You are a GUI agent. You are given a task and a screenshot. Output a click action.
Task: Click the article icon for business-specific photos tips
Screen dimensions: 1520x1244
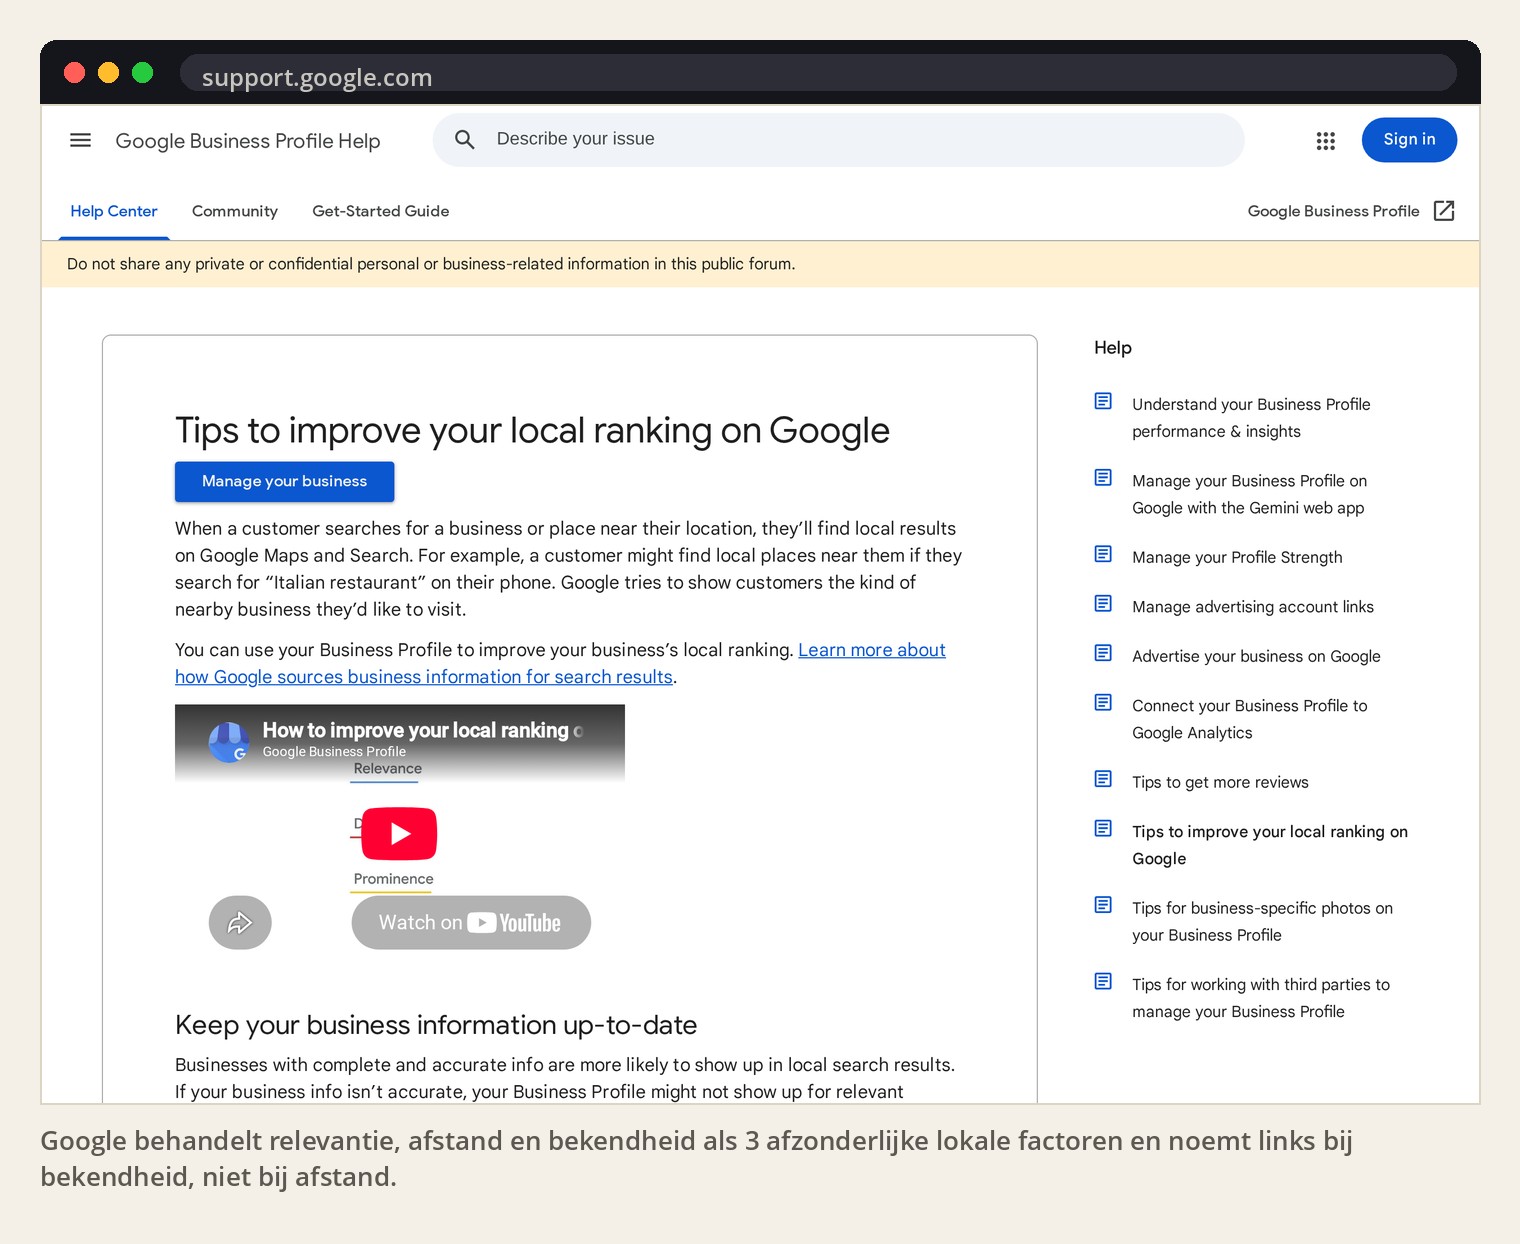click(1103, 905)
